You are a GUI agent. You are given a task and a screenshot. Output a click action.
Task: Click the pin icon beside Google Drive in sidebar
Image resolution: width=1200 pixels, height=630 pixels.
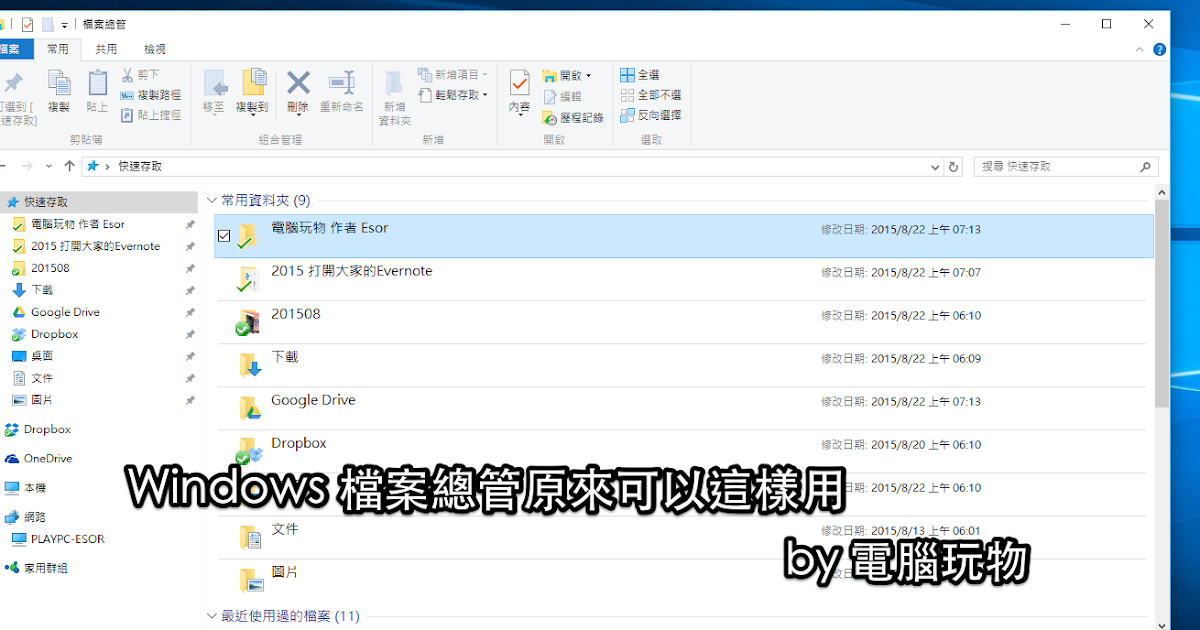190,312
